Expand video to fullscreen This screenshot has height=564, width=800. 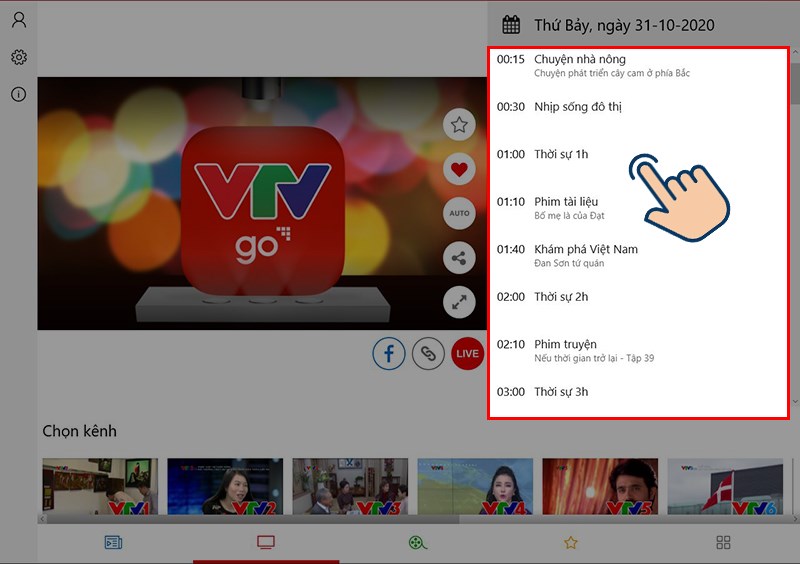[459, 302]
